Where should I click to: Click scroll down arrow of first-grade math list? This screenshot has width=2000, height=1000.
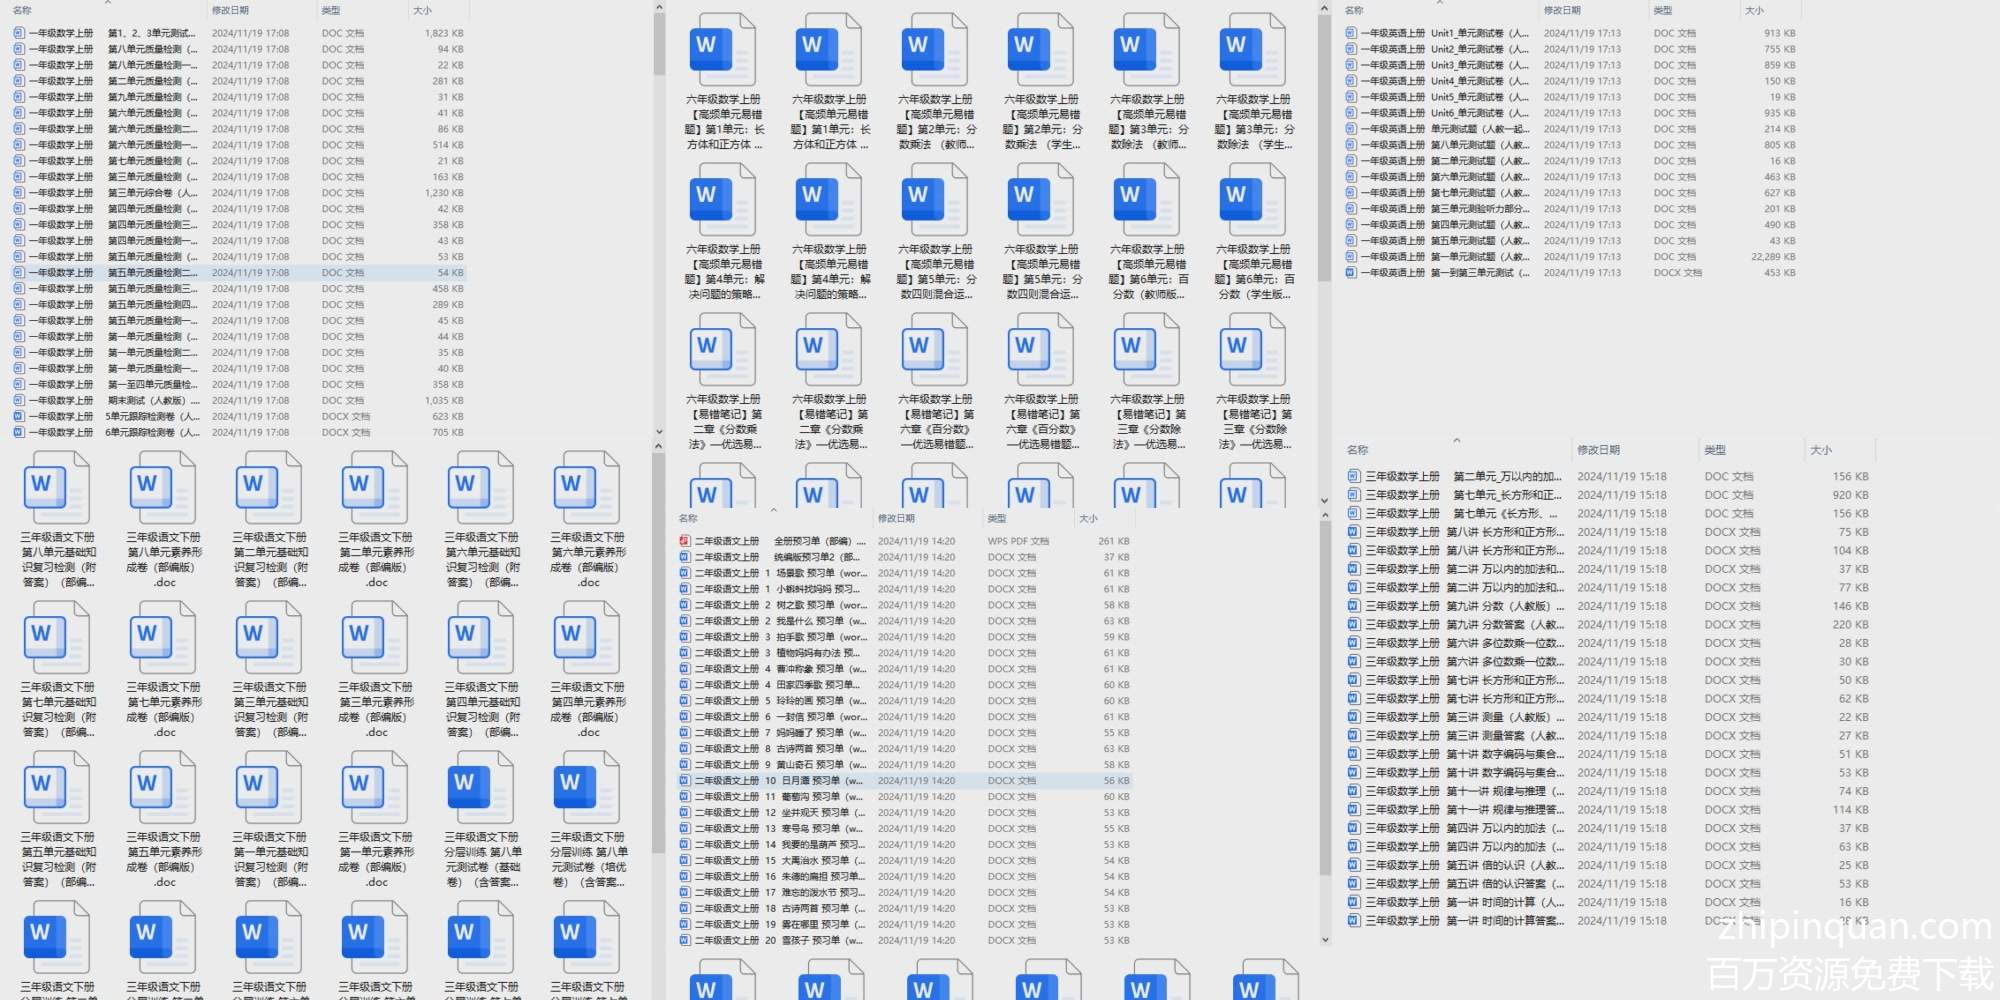point(659,432)
